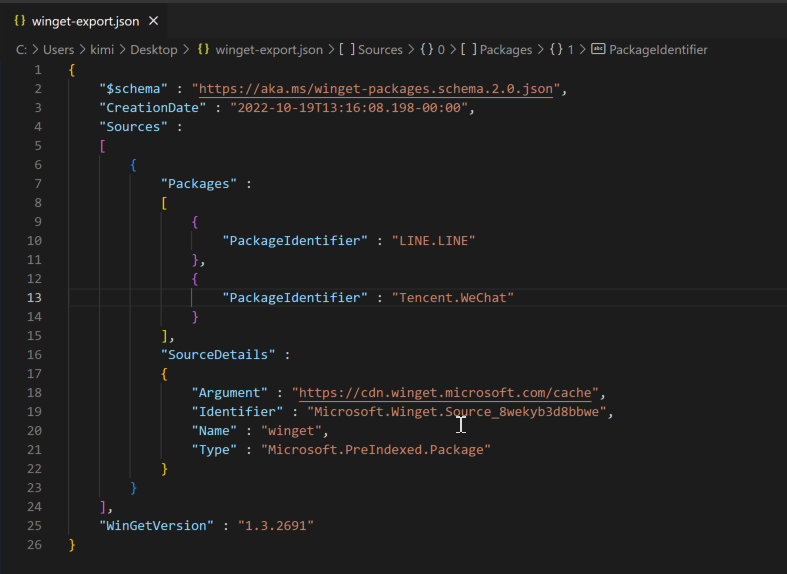Click the creation date value 2022-10-19T13:16:08

point(349,108)
